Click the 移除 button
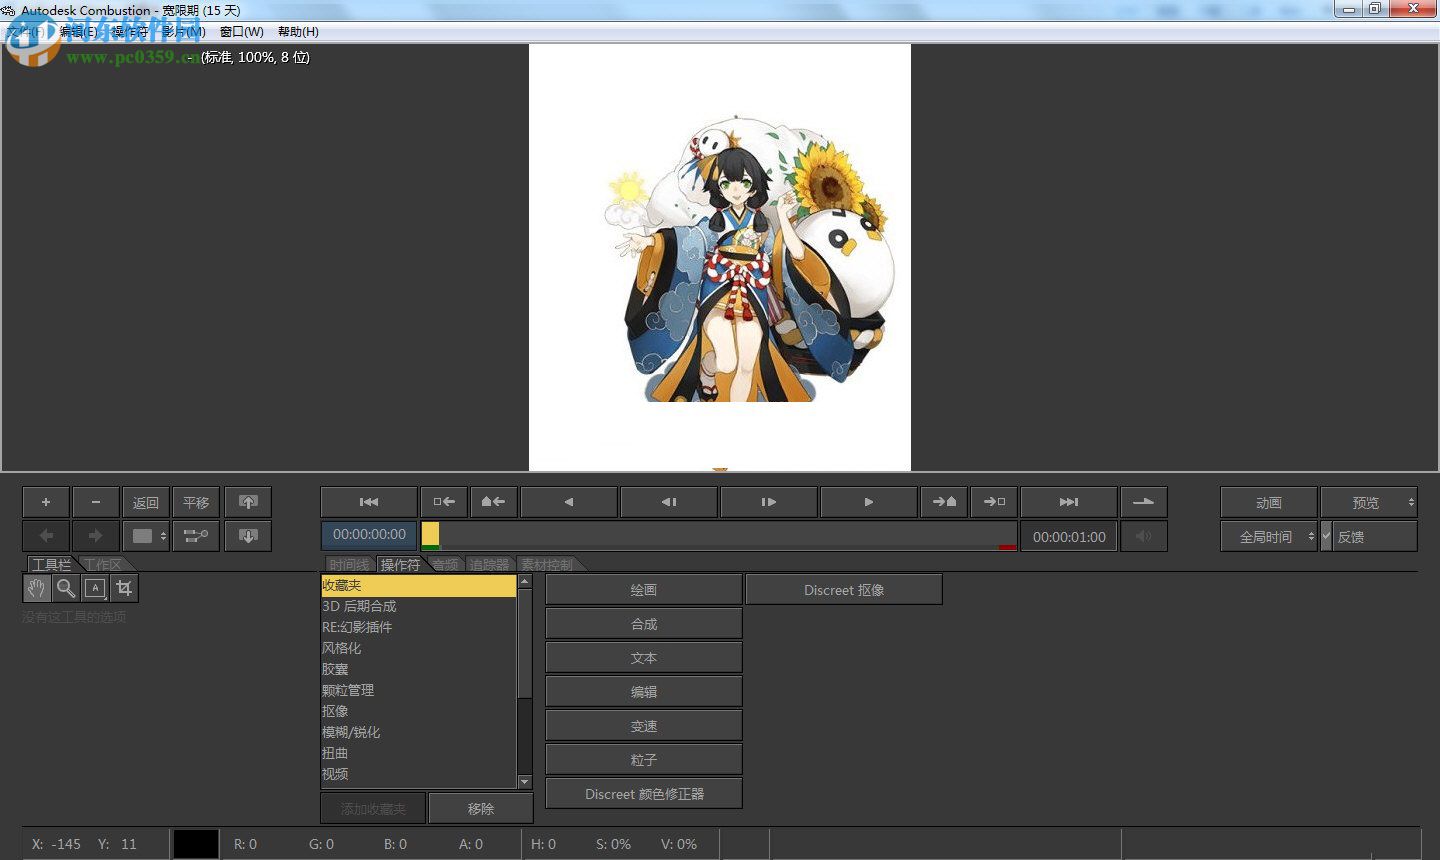 481,808
